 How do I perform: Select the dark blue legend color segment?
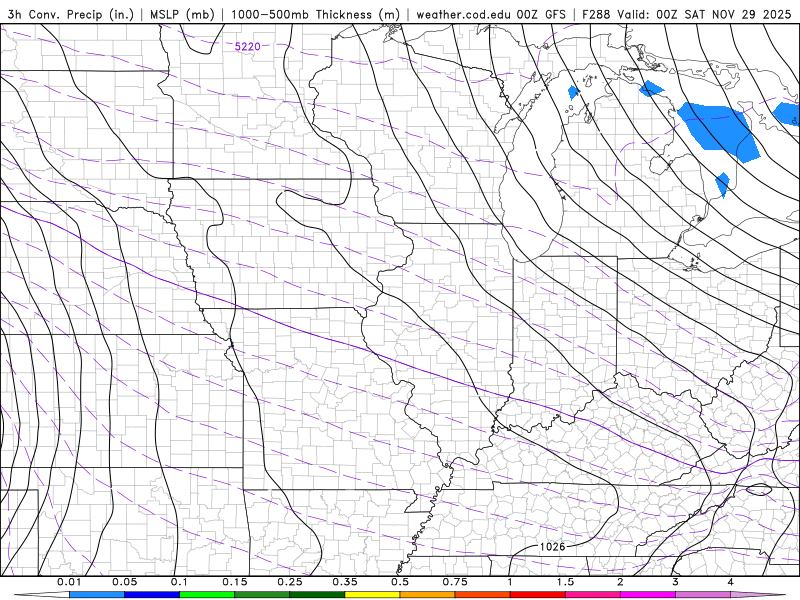pos(152,595)
